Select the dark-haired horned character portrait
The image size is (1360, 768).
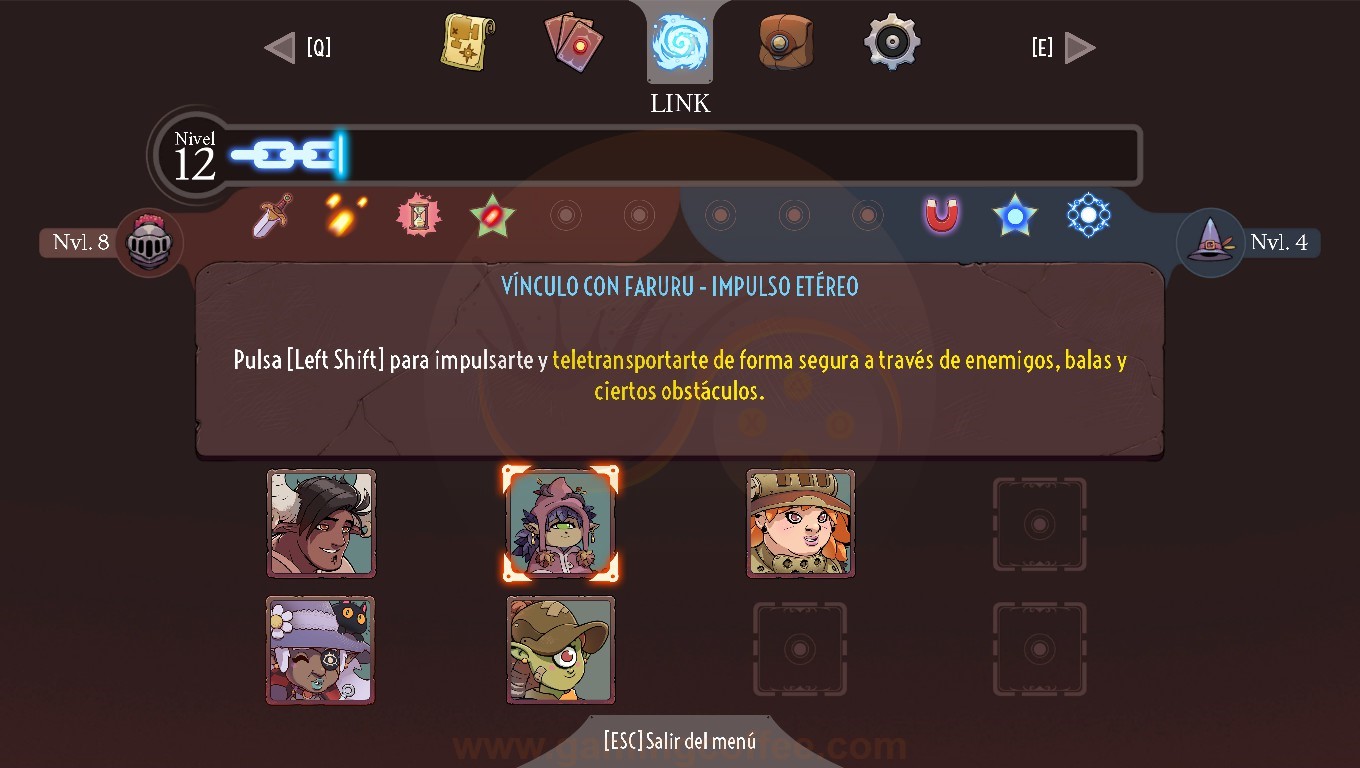(x=321, y=523)
